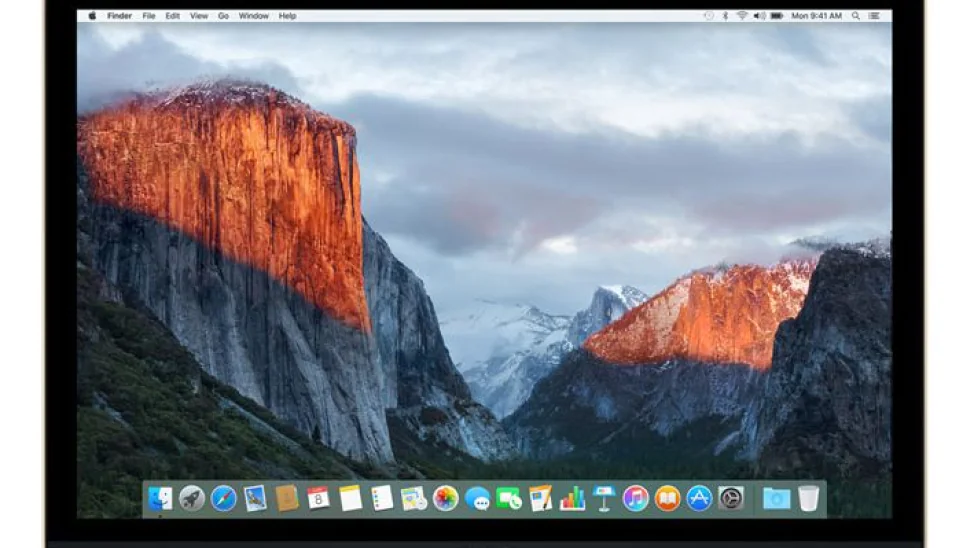Open Finder from the Dock
This screenshot has height=548, width=974.
[160, 498]
